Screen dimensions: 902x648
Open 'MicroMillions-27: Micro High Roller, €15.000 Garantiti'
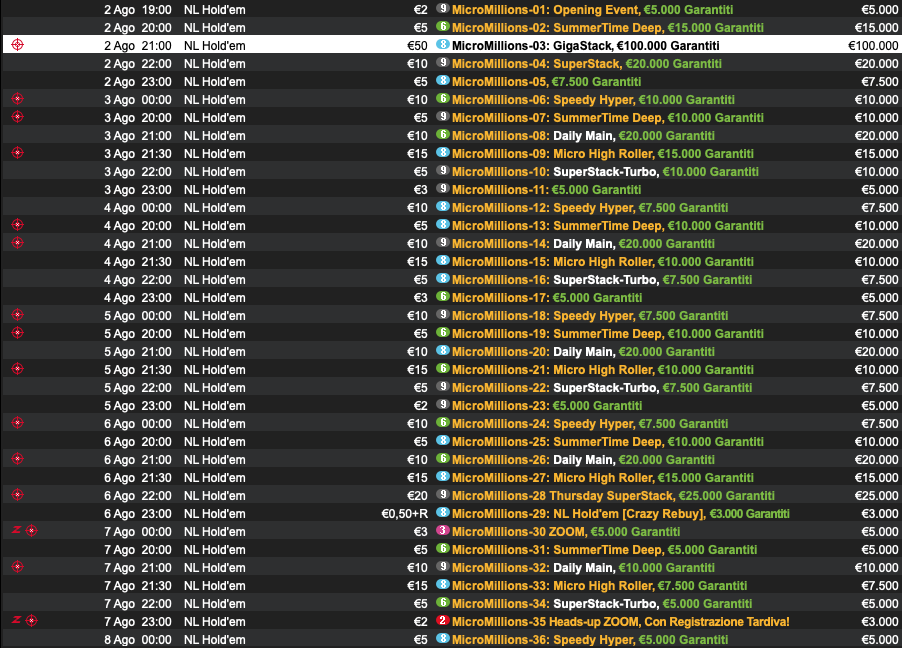pyautogui.click(x=603, y=478)
